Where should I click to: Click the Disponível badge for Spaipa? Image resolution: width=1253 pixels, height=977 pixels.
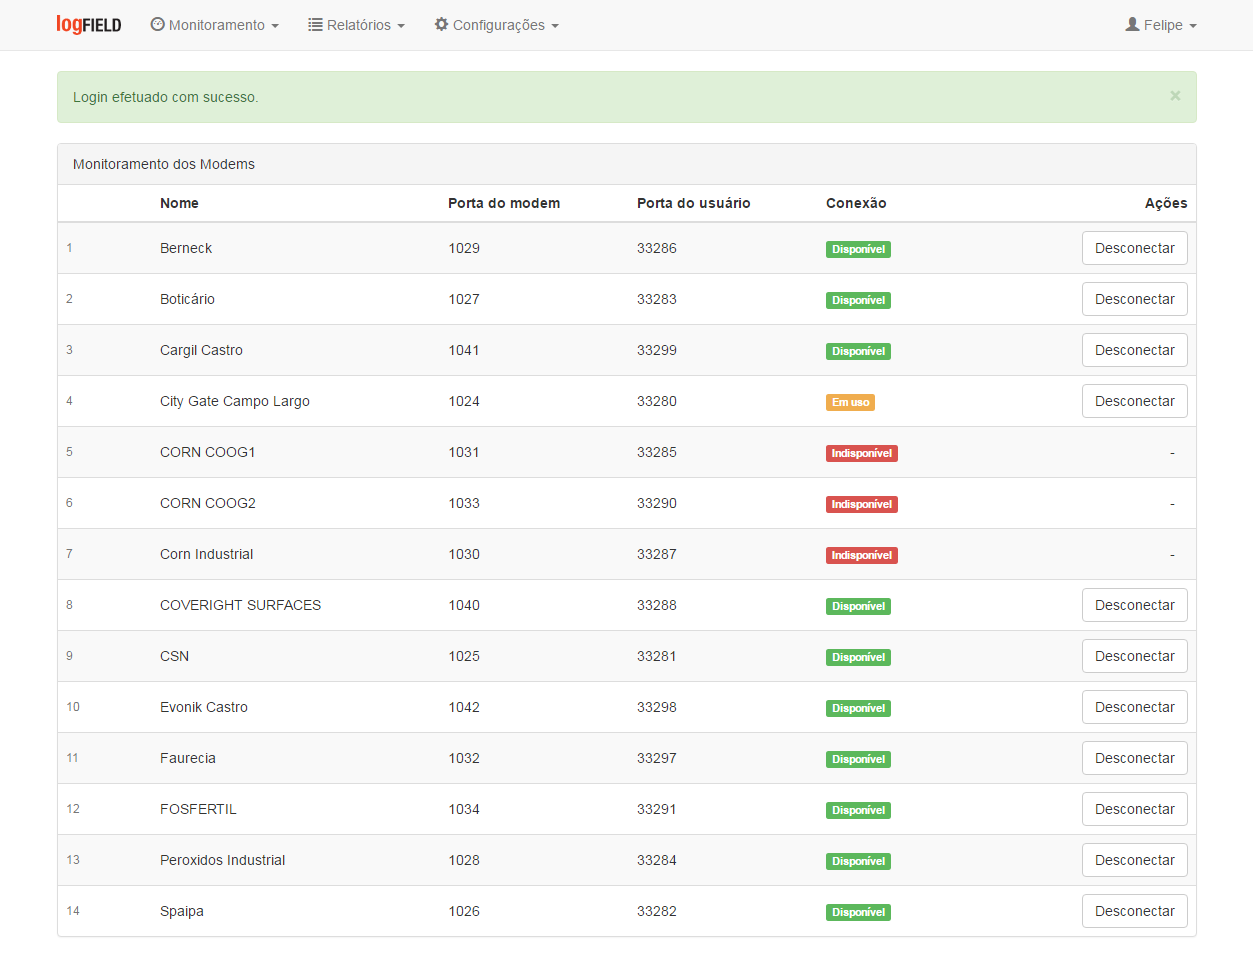click(858, 912)
